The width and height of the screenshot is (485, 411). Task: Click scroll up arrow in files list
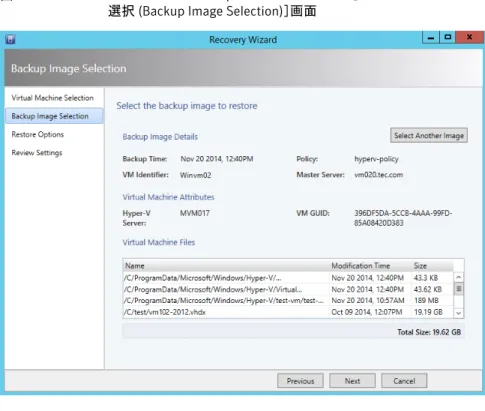[x=459, y=277]
